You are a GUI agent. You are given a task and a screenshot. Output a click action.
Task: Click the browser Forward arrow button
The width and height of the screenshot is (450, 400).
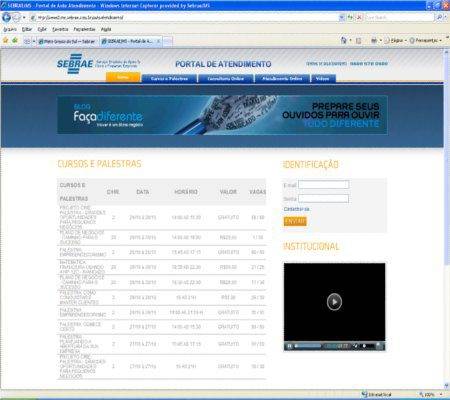tap(16, 17)
